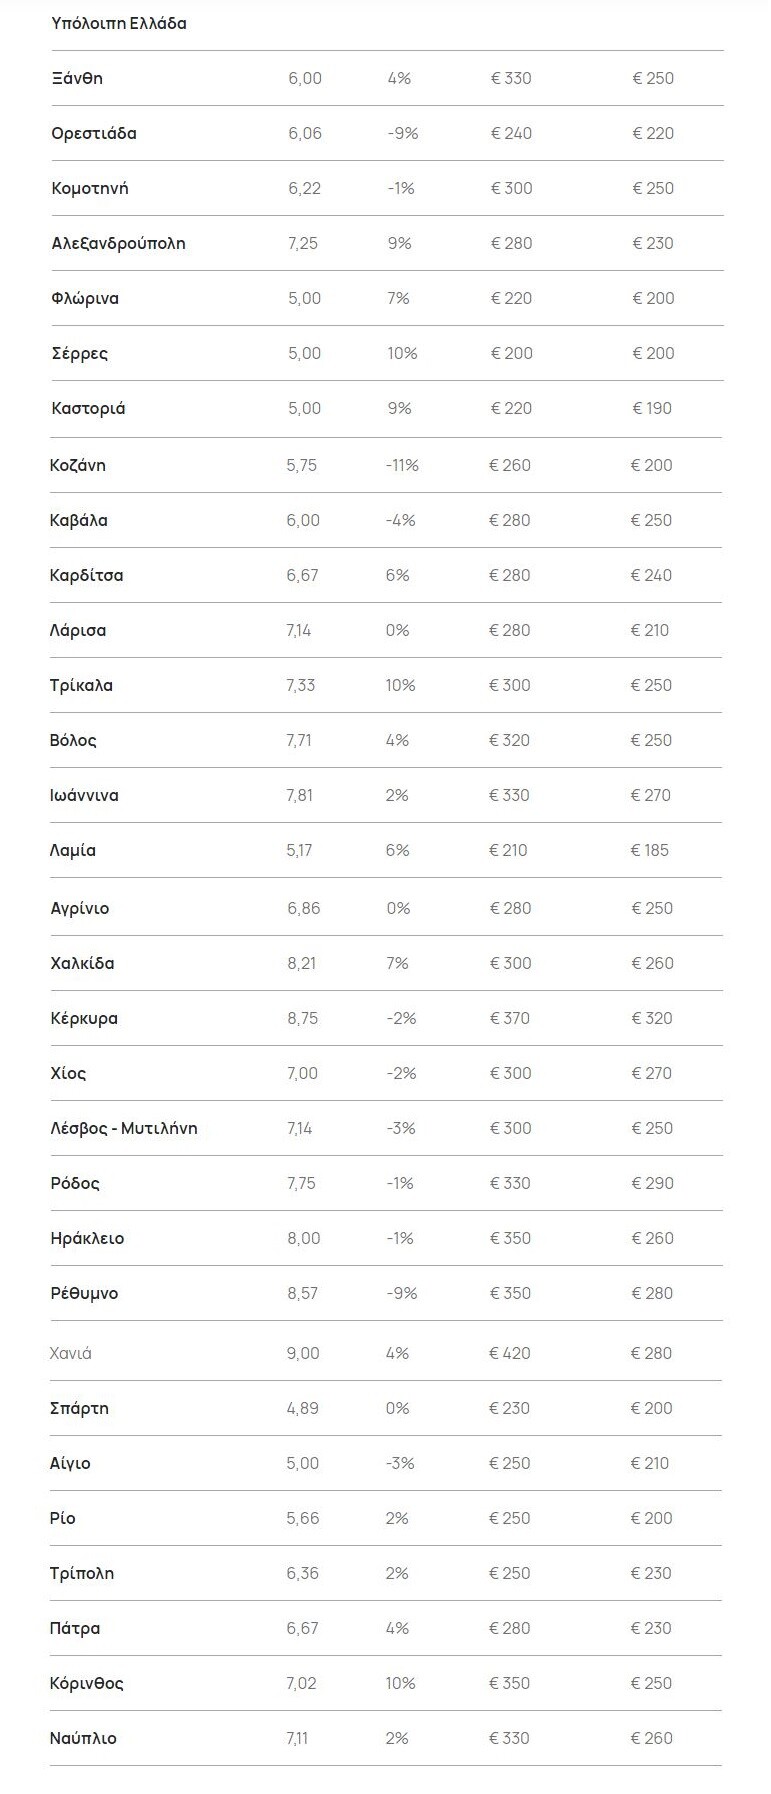Click the Ξάνθη city name
The height and width of the screenshot is (1794, 771).
(x=77, y=78)
